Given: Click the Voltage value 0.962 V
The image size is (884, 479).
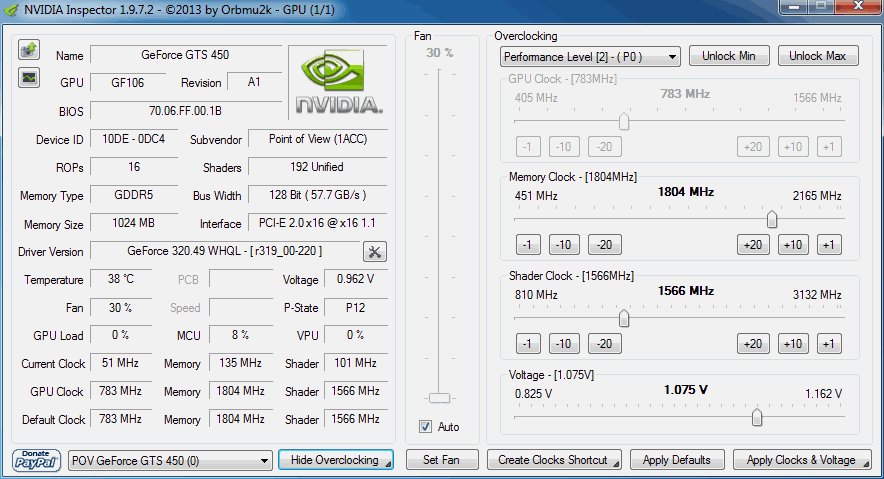Looking at the screenshot, I should pyautogui.click(x=356, y=279).
